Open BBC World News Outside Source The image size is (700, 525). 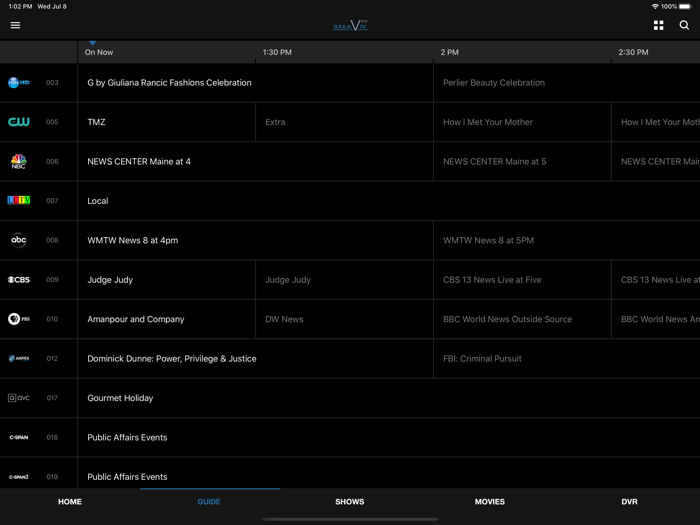(x=522, y=319)
